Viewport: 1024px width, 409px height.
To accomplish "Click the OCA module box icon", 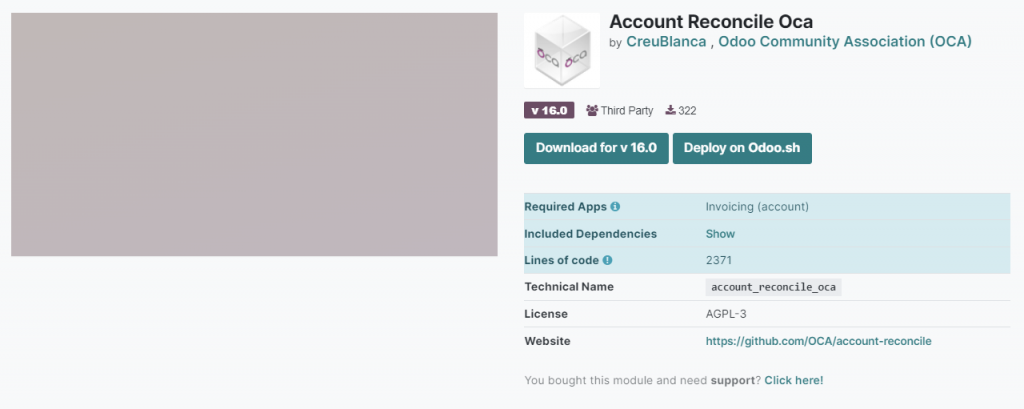I will pos(562,50).
